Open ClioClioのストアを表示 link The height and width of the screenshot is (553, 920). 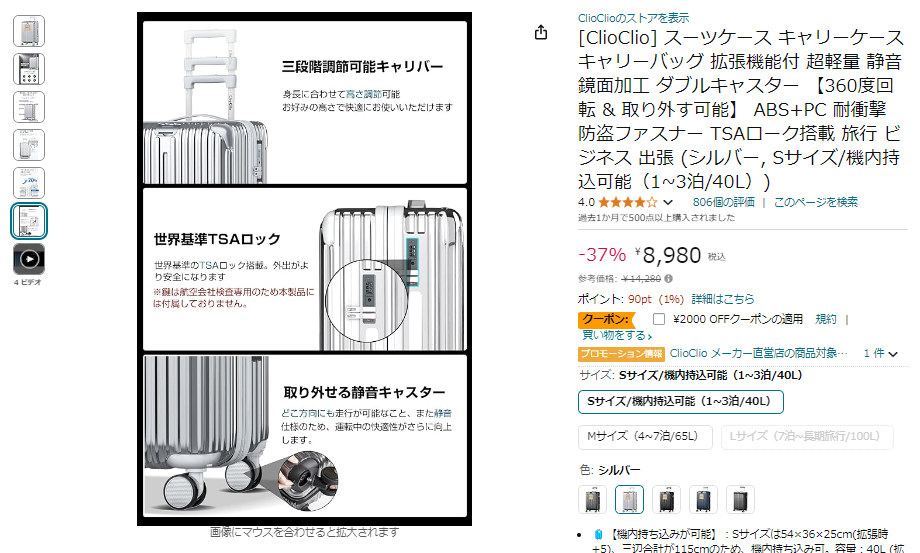[x=633, y=18]
